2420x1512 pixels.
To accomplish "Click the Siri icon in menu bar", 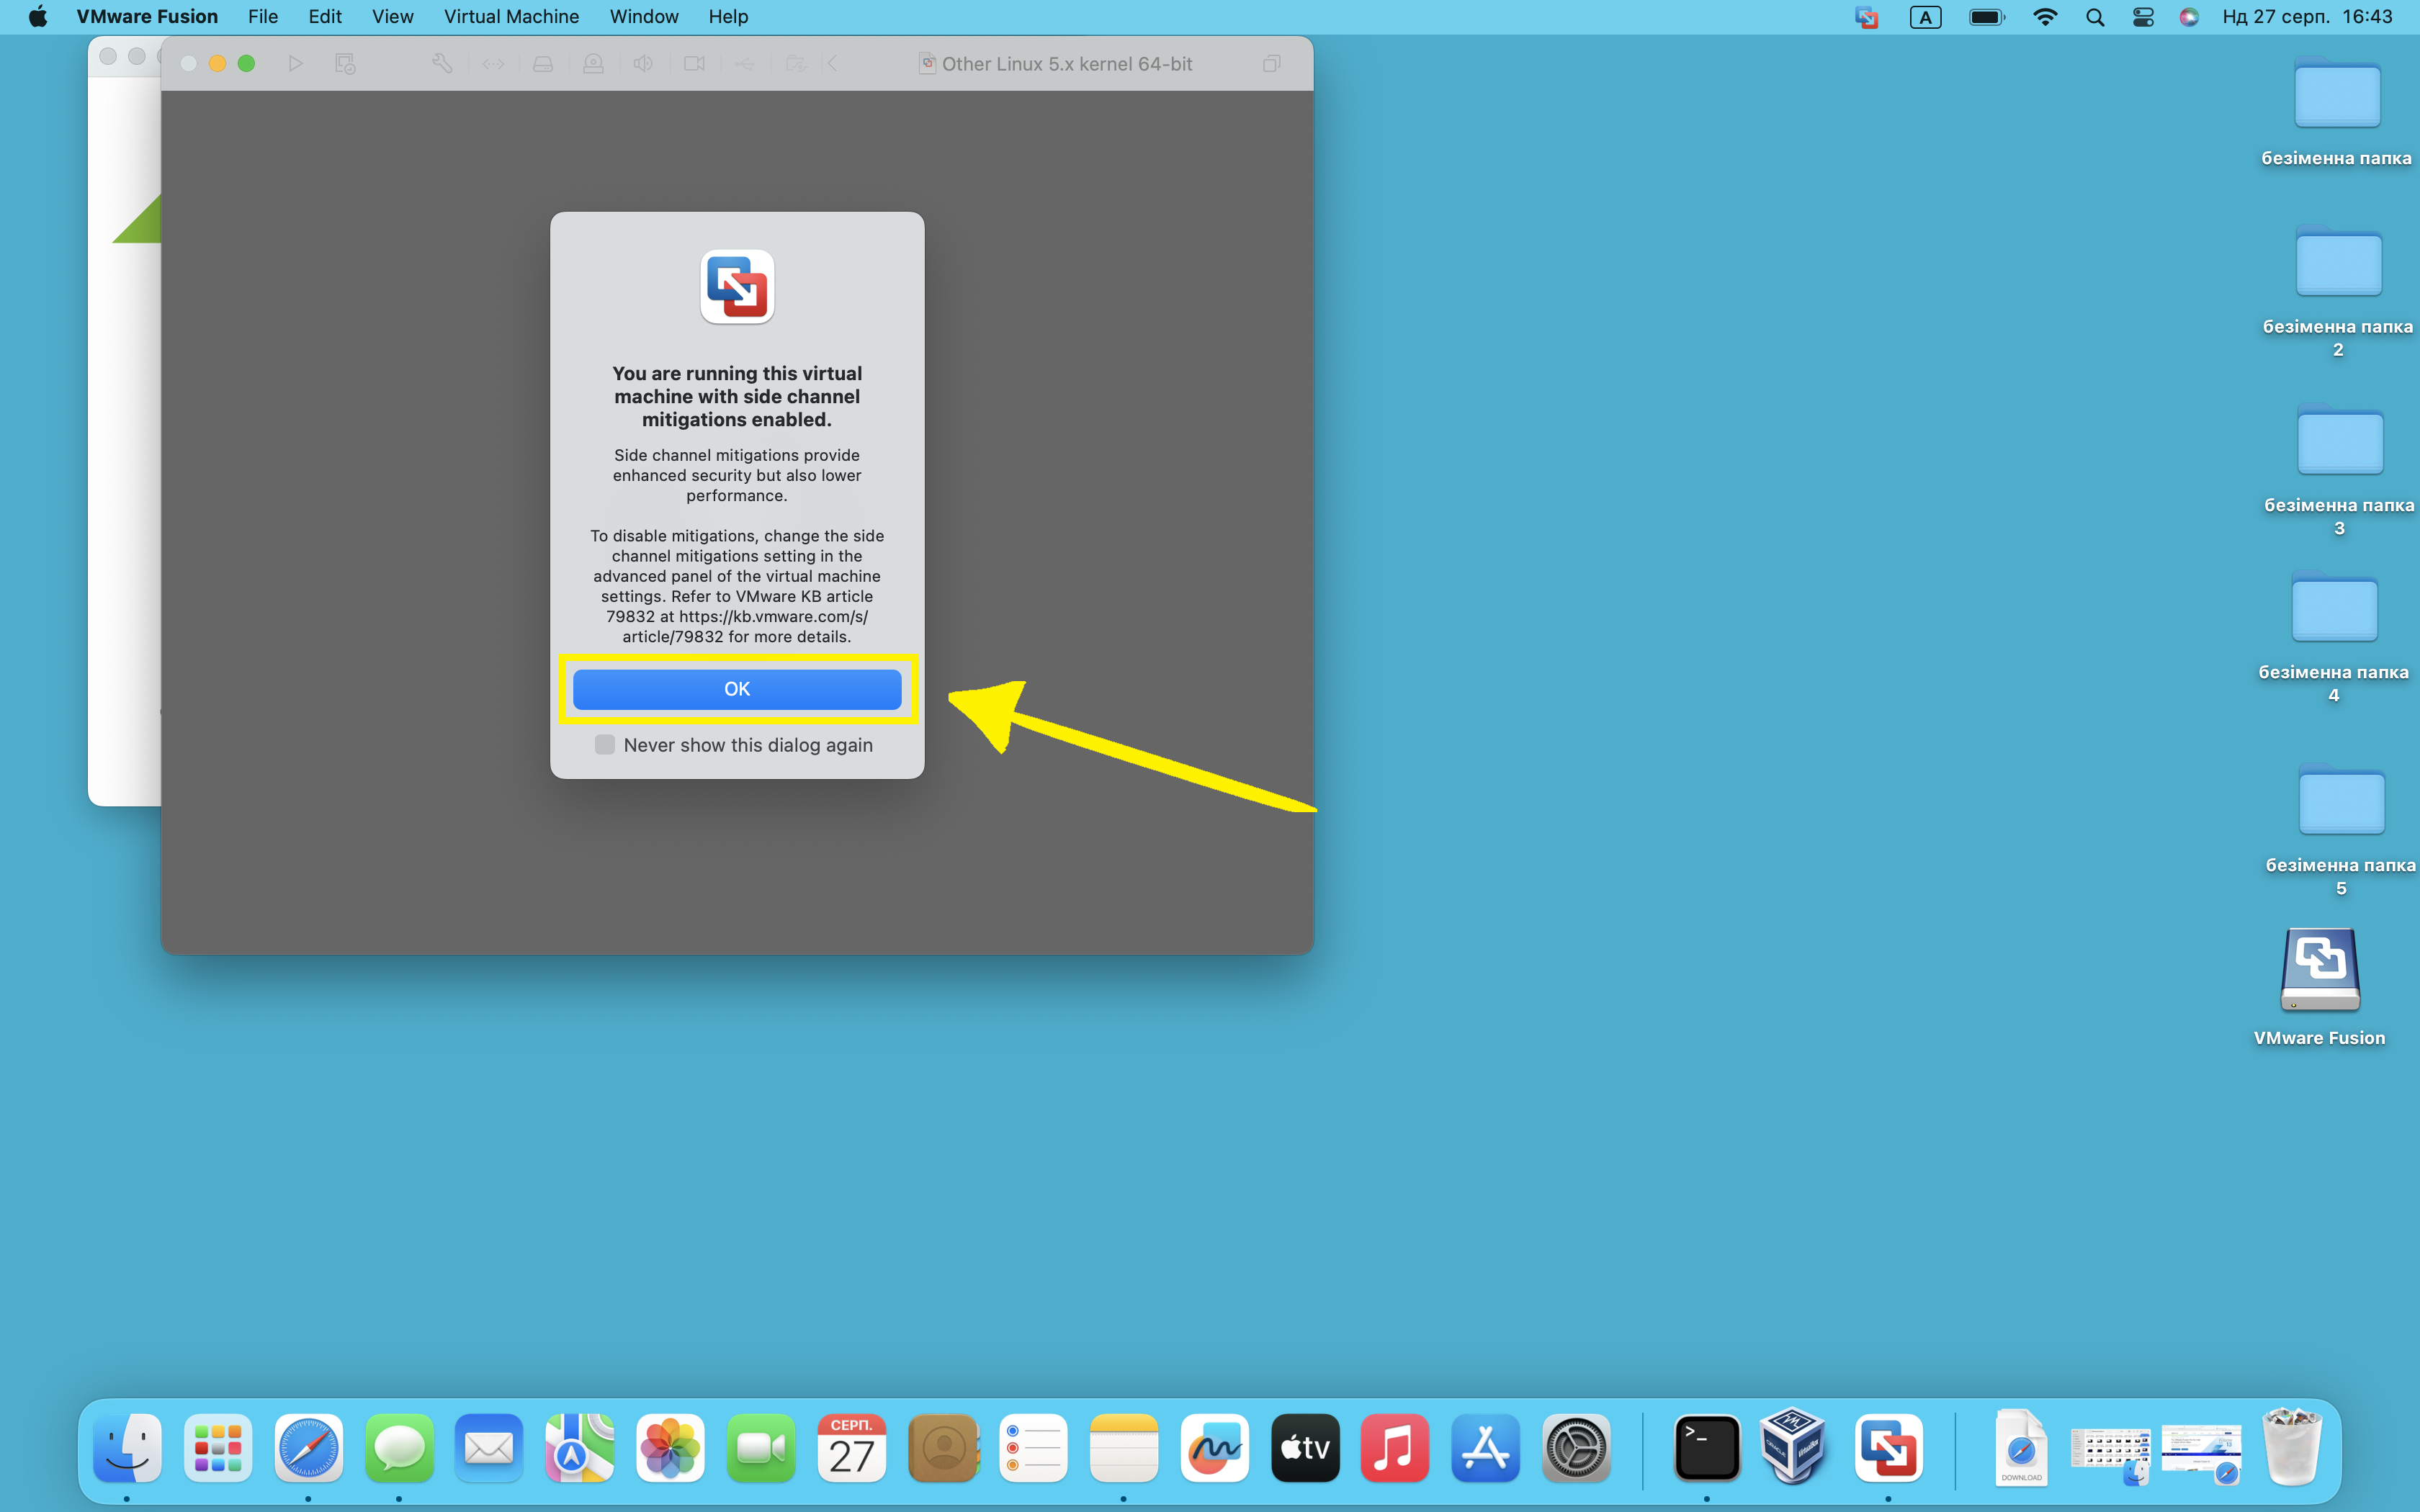I will click(x=2189, y=17).
